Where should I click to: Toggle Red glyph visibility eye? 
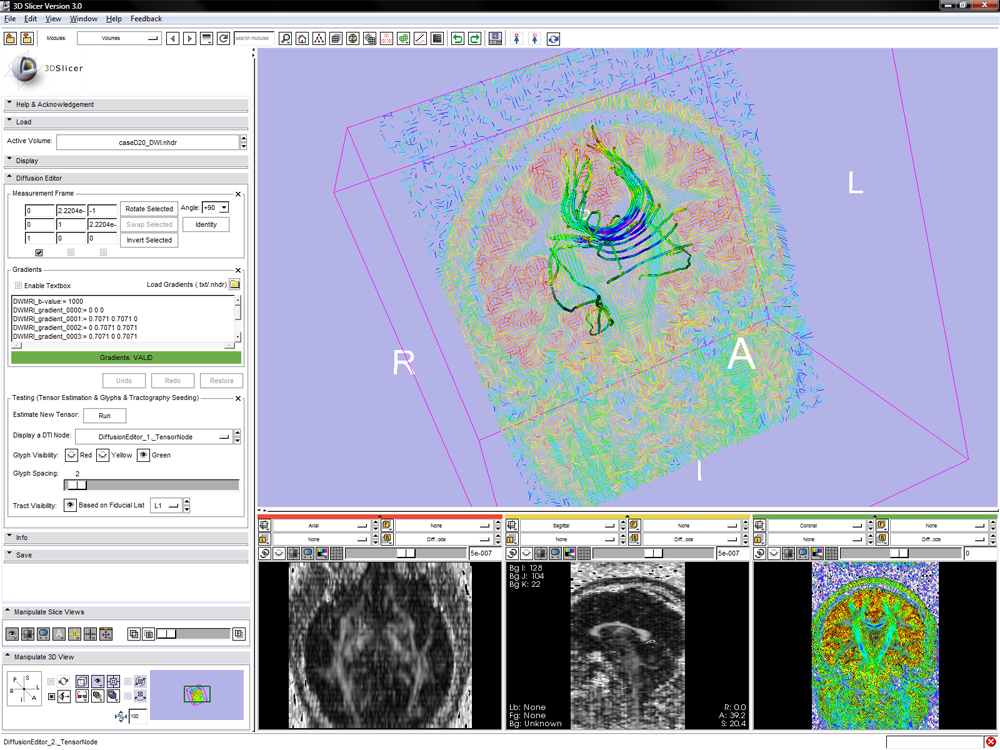pyautogui.click(x=71, y=455)
